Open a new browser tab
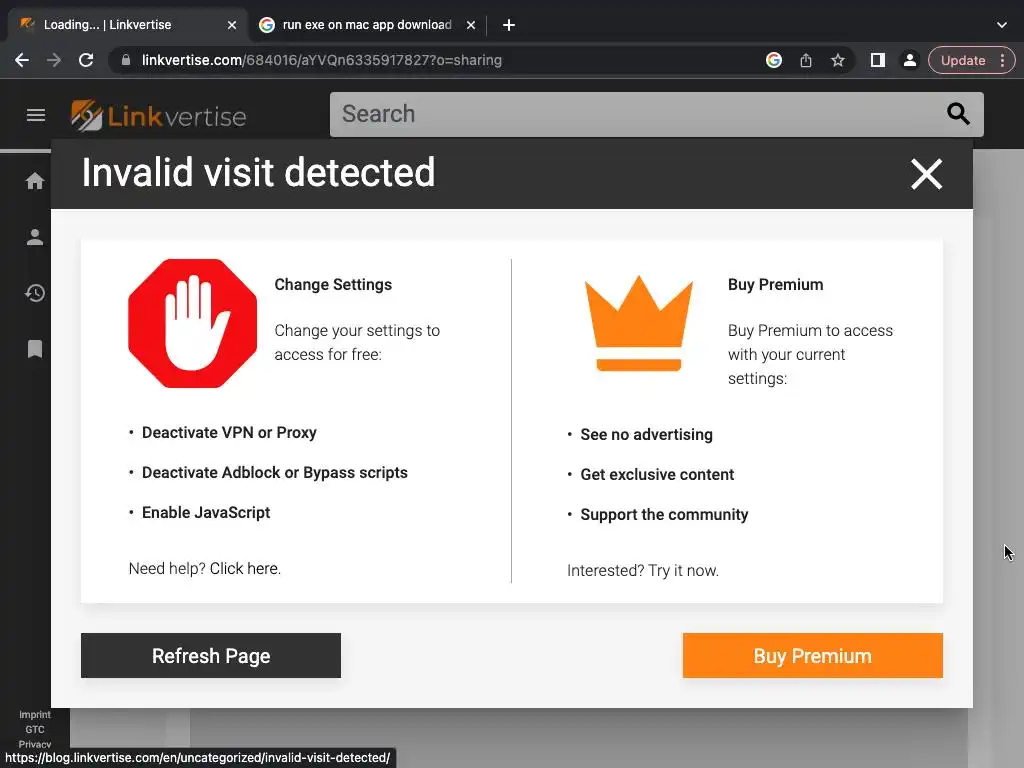This screenshot has width=1024, height=768. pos(509,25)
